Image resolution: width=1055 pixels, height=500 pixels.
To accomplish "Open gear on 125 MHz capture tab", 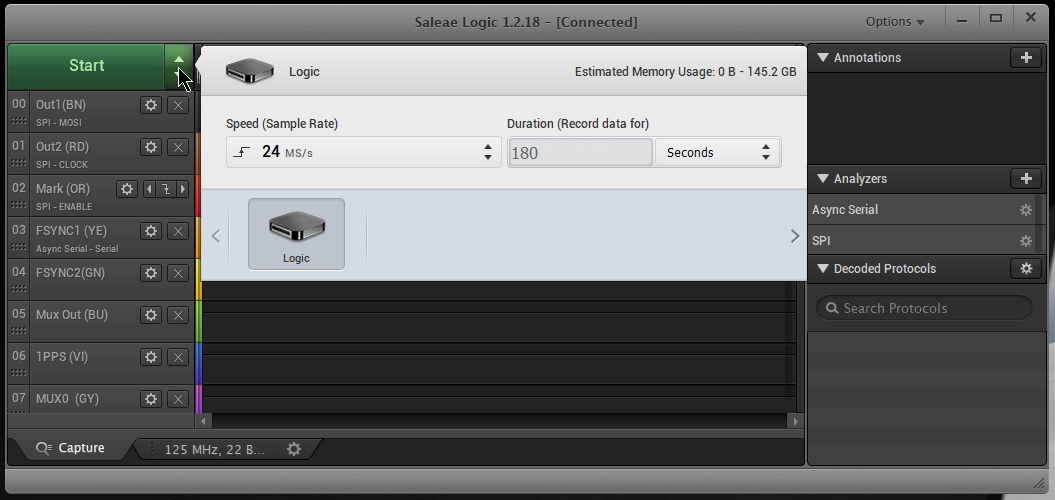I will pyautogui.click(x=294, y=449).
